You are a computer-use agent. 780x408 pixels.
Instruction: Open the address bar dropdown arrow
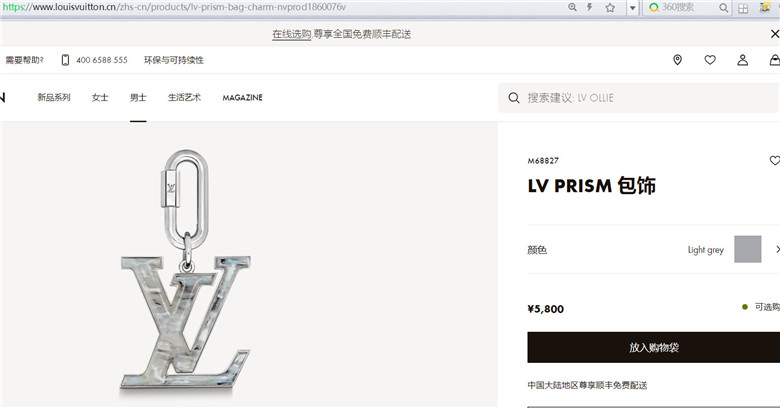click(632, 8)
